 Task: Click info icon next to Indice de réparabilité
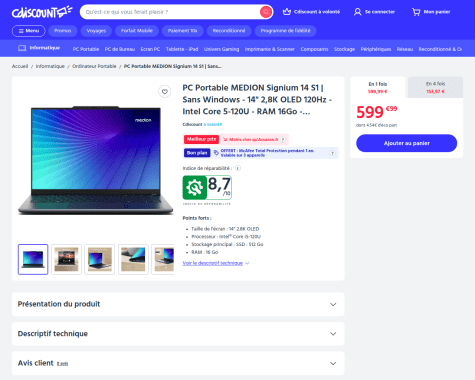238,168
